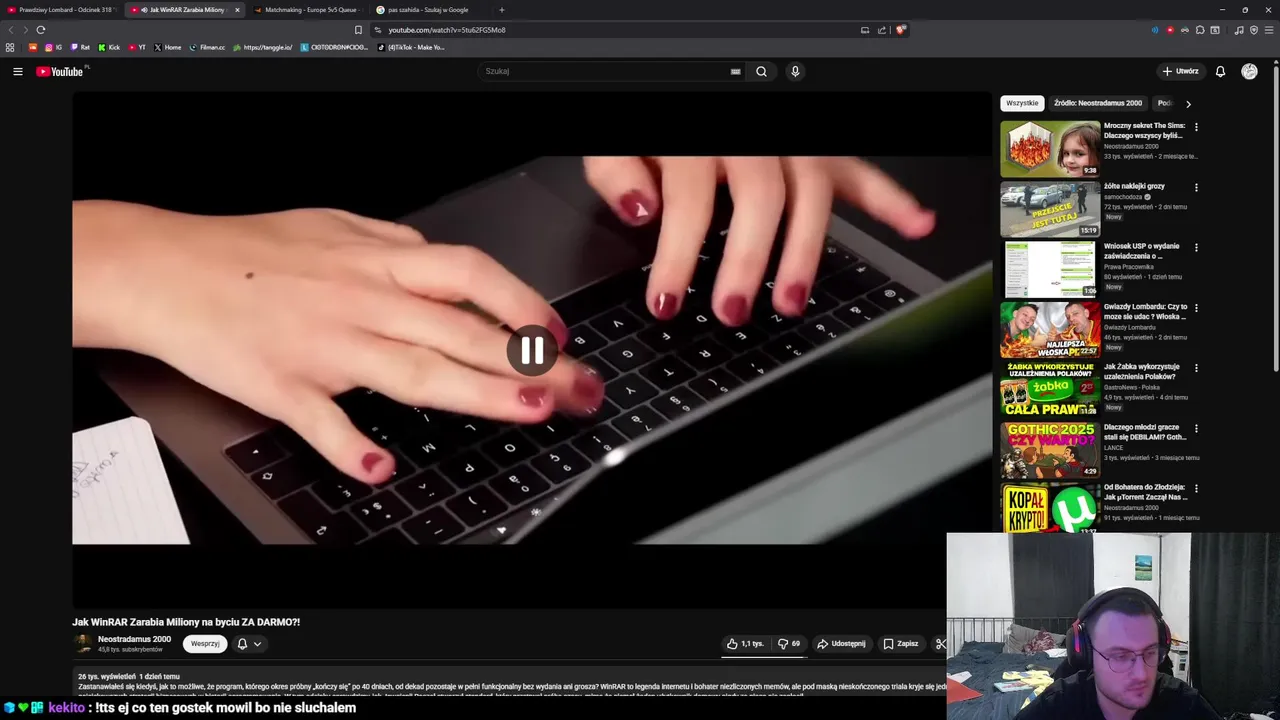Expand the video description text

(x=510, y=685)
